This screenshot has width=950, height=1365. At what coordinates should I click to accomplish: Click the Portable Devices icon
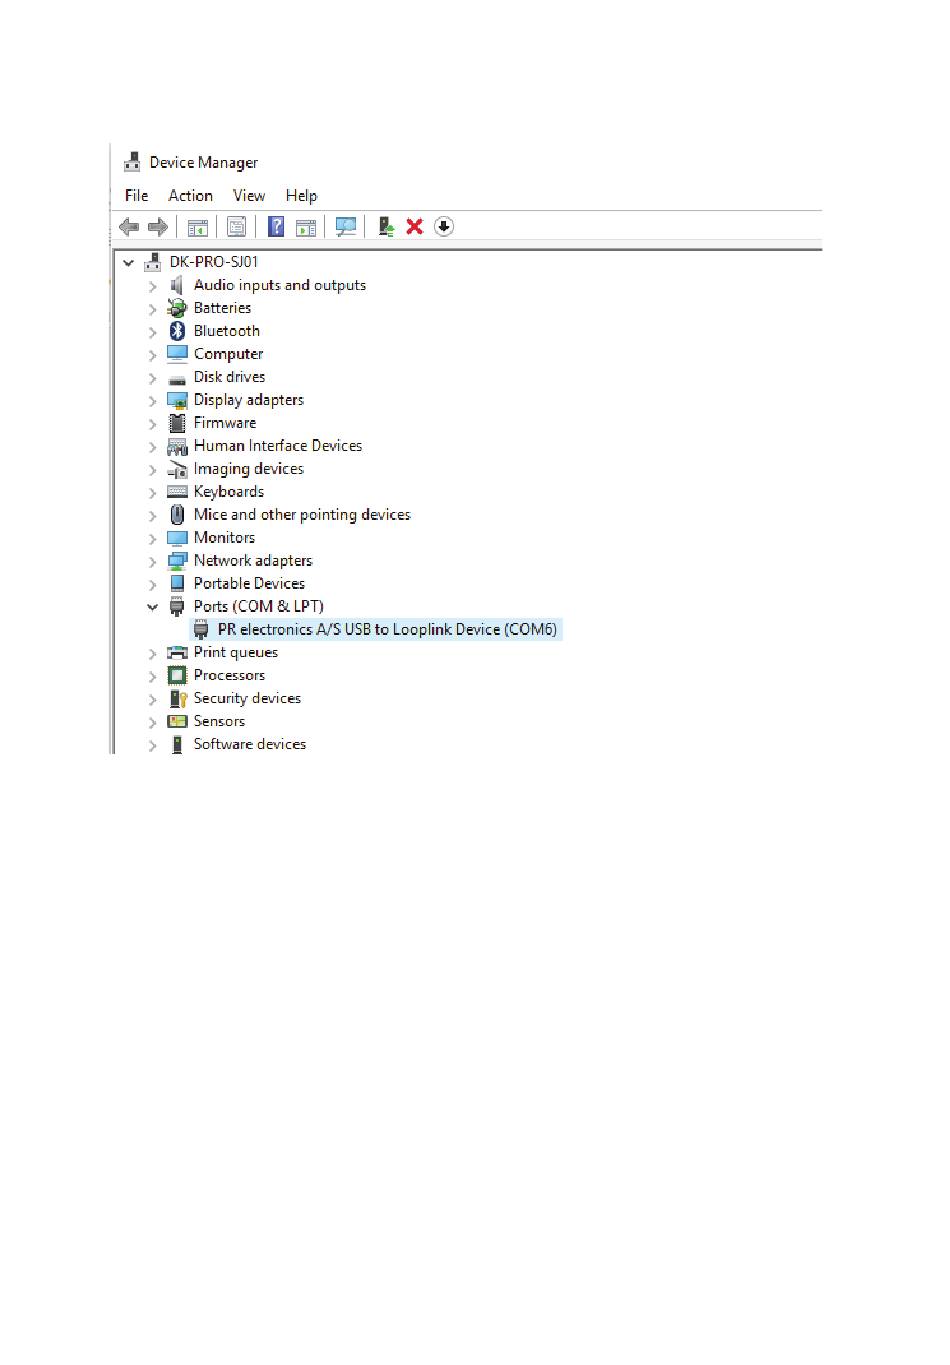tap(177, 584)
